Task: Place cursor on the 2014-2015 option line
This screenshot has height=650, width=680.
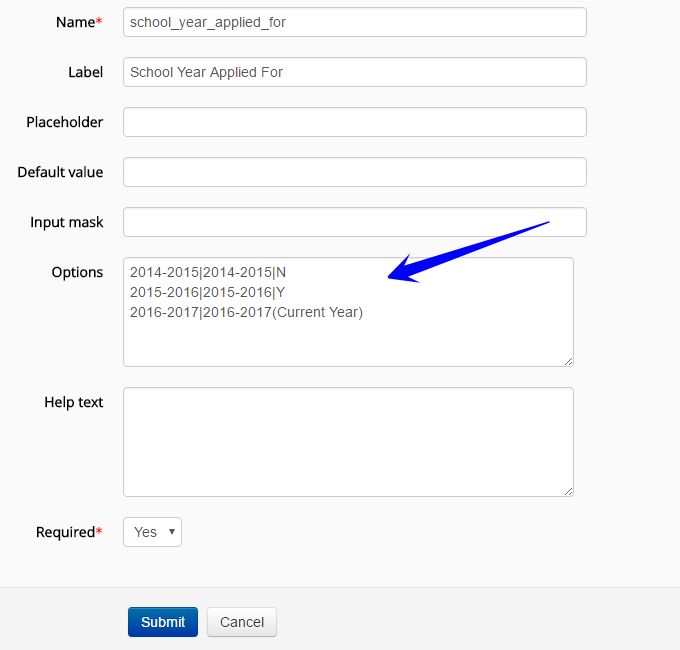Action: click(x=208, y=272)
